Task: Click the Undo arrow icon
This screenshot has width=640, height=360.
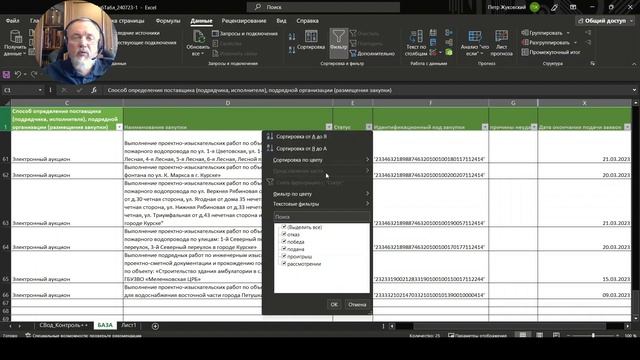Action: [18, 74]
